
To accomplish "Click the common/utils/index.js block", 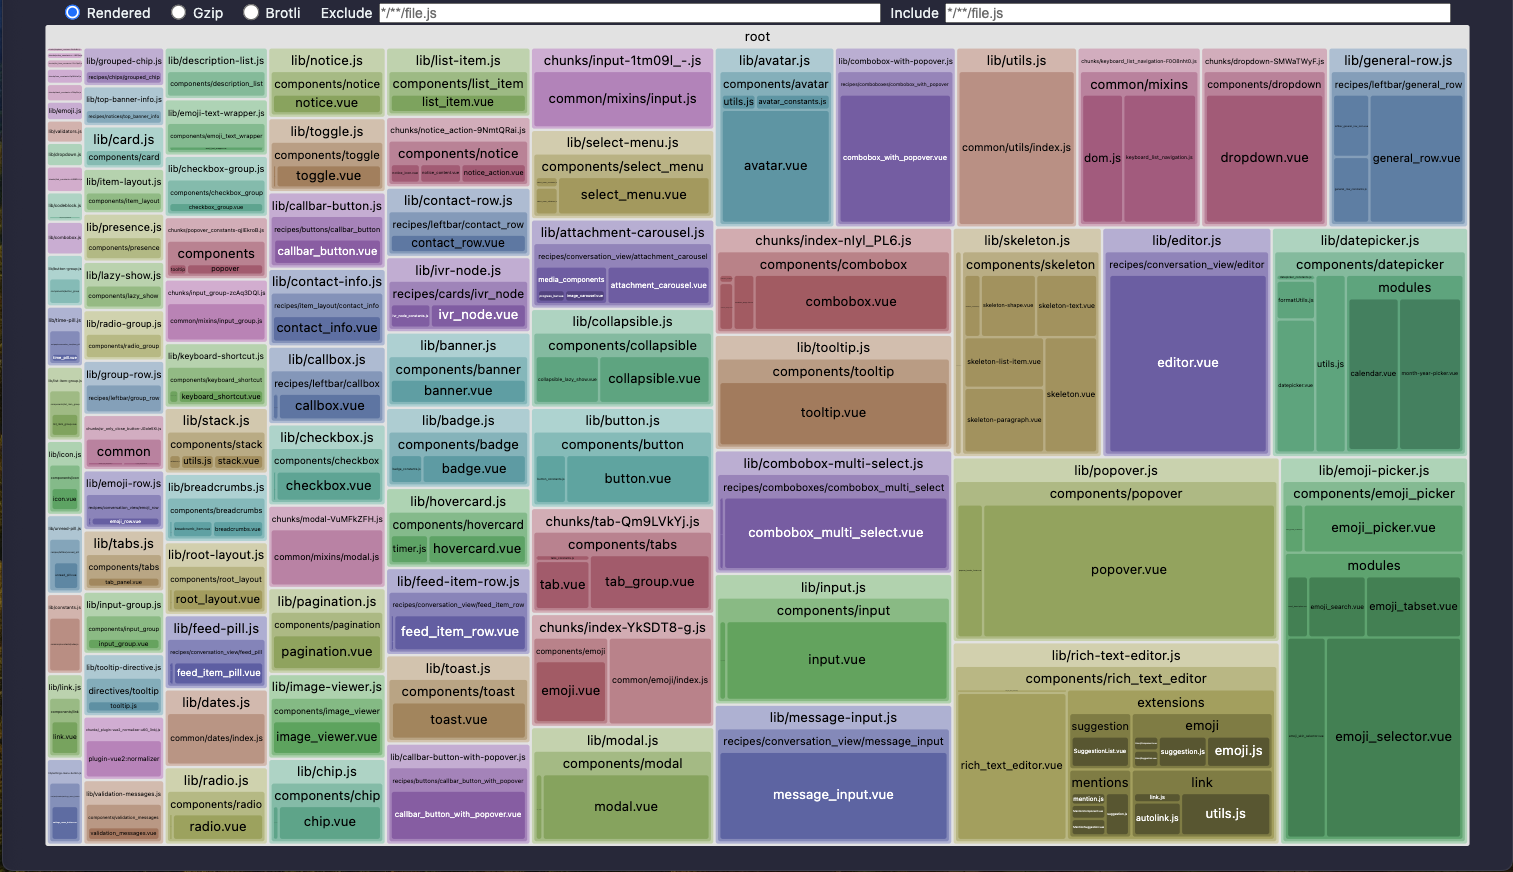I will [x=1016, y=148].
